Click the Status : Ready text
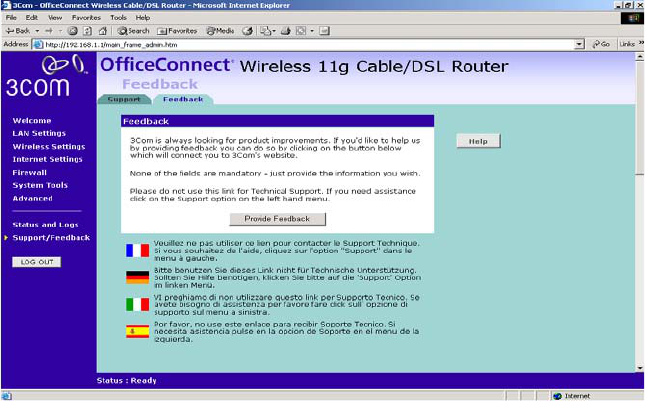The height and width of the screenshot is (402, 645). (127, 381)
